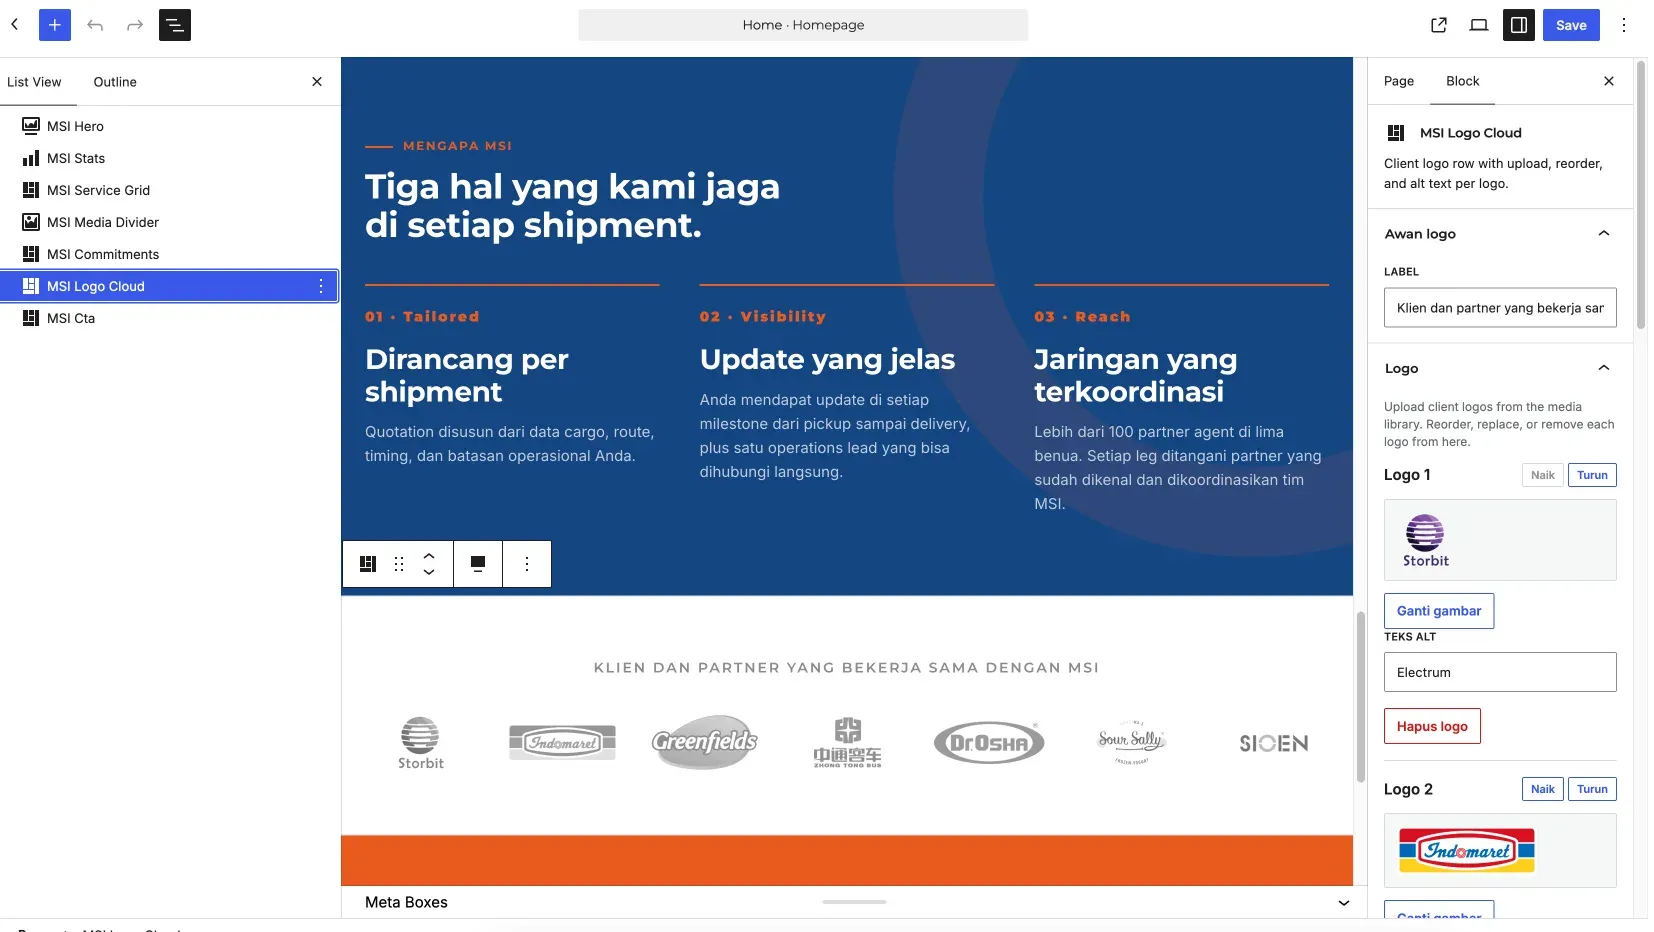Click the Sour Sally logo on canvas
Image resolution: width=1654 pixels, height=932 pixels.
(1131, 742)
